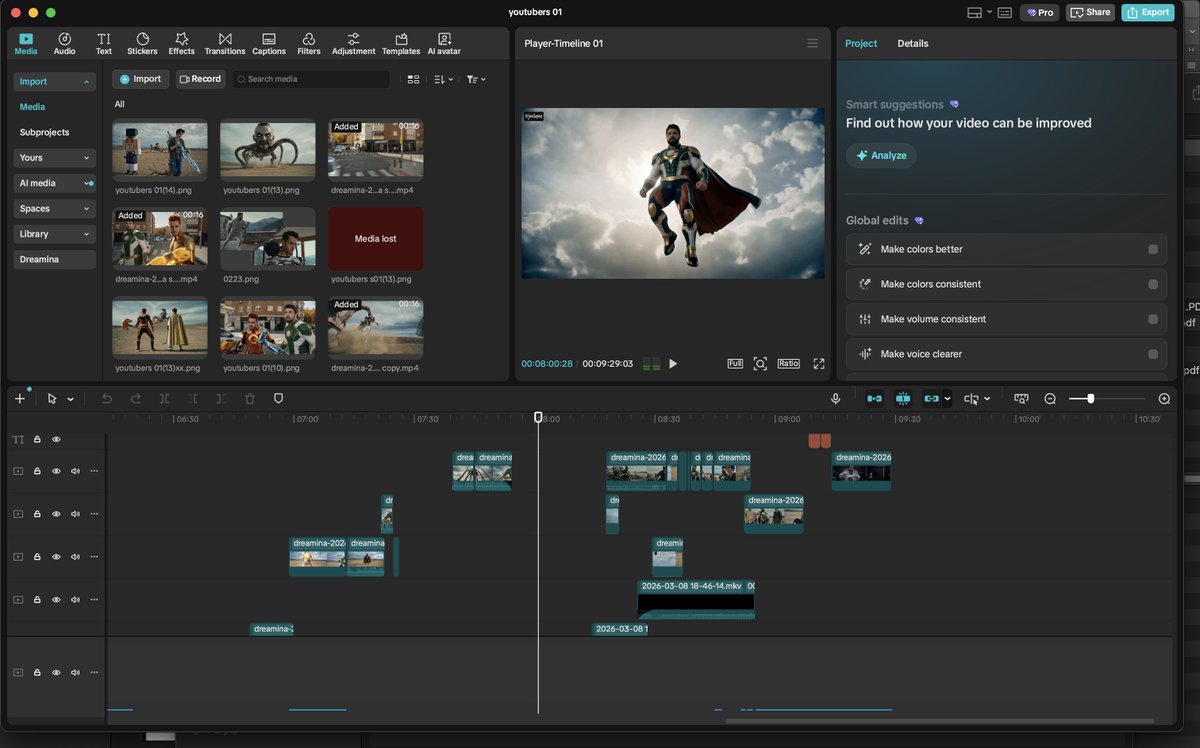1200x748 pixels.
Task: Click the Export button
Action: pos(1147,12)
